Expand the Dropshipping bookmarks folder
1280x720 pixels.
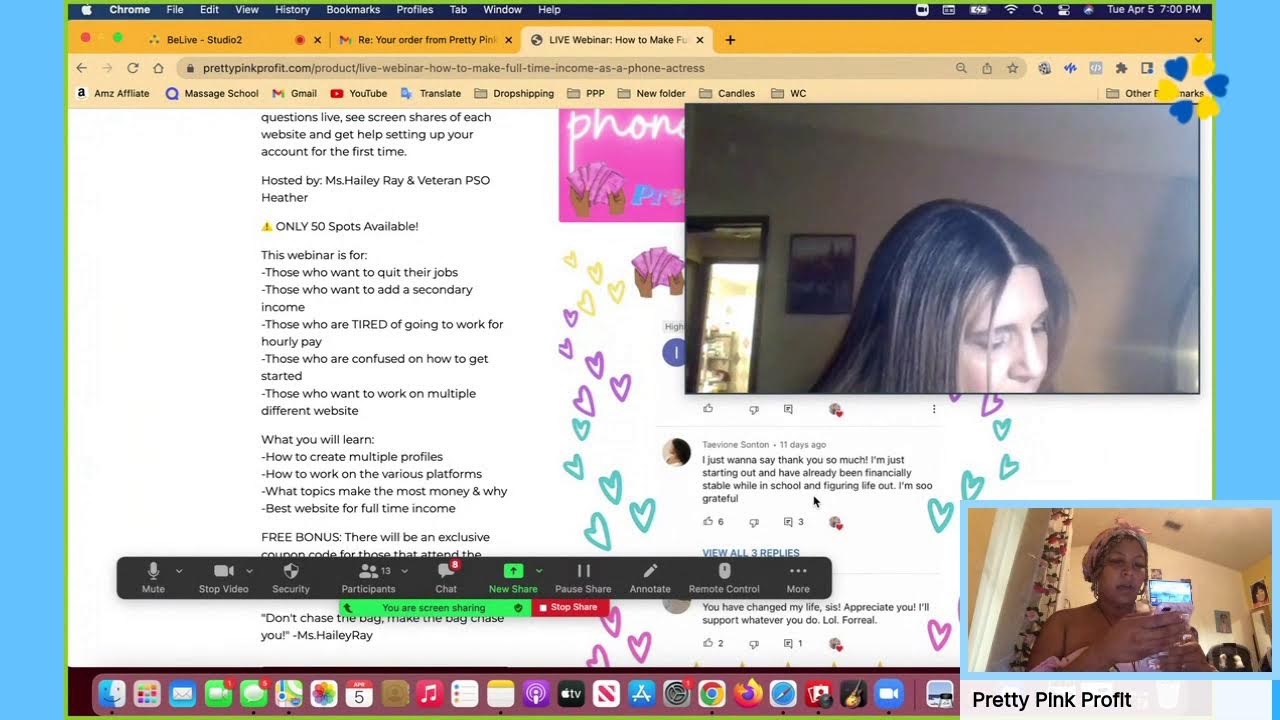click(x=514, y=93)
